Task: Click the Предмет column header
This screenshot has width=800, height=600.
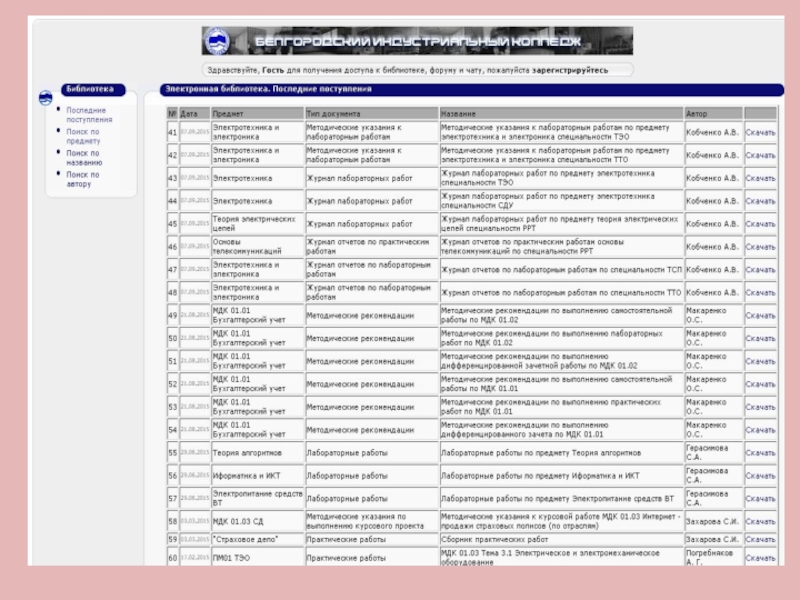Action: coord(257,114)
